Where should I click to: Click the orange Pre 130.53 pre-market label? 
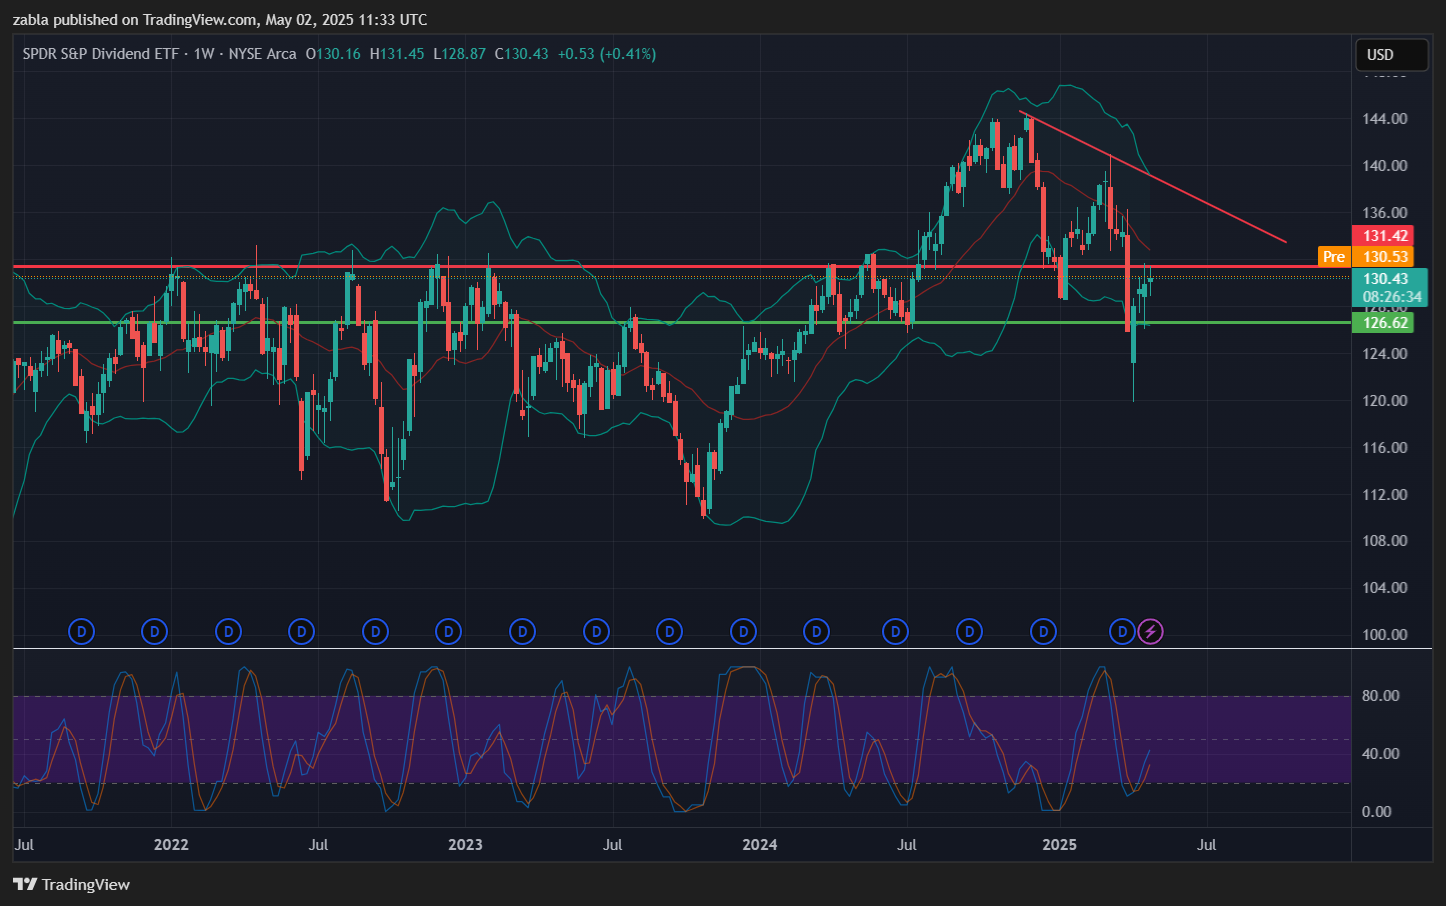(1366, 257)
